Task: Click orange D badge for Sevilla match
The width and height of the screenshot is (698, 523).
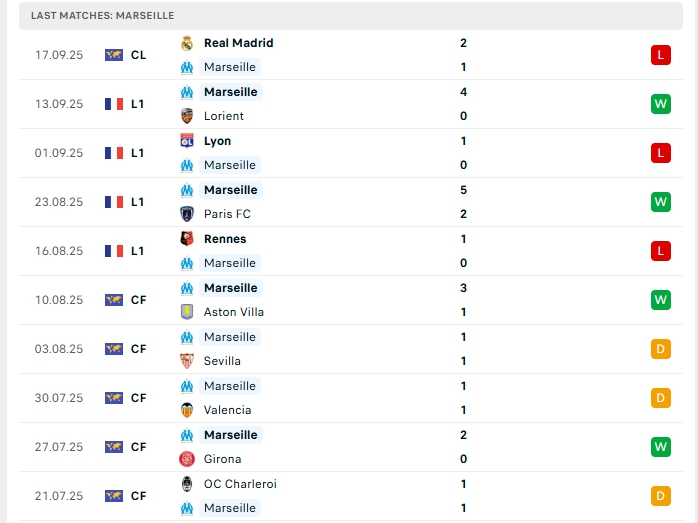Action: coord(660,349)
